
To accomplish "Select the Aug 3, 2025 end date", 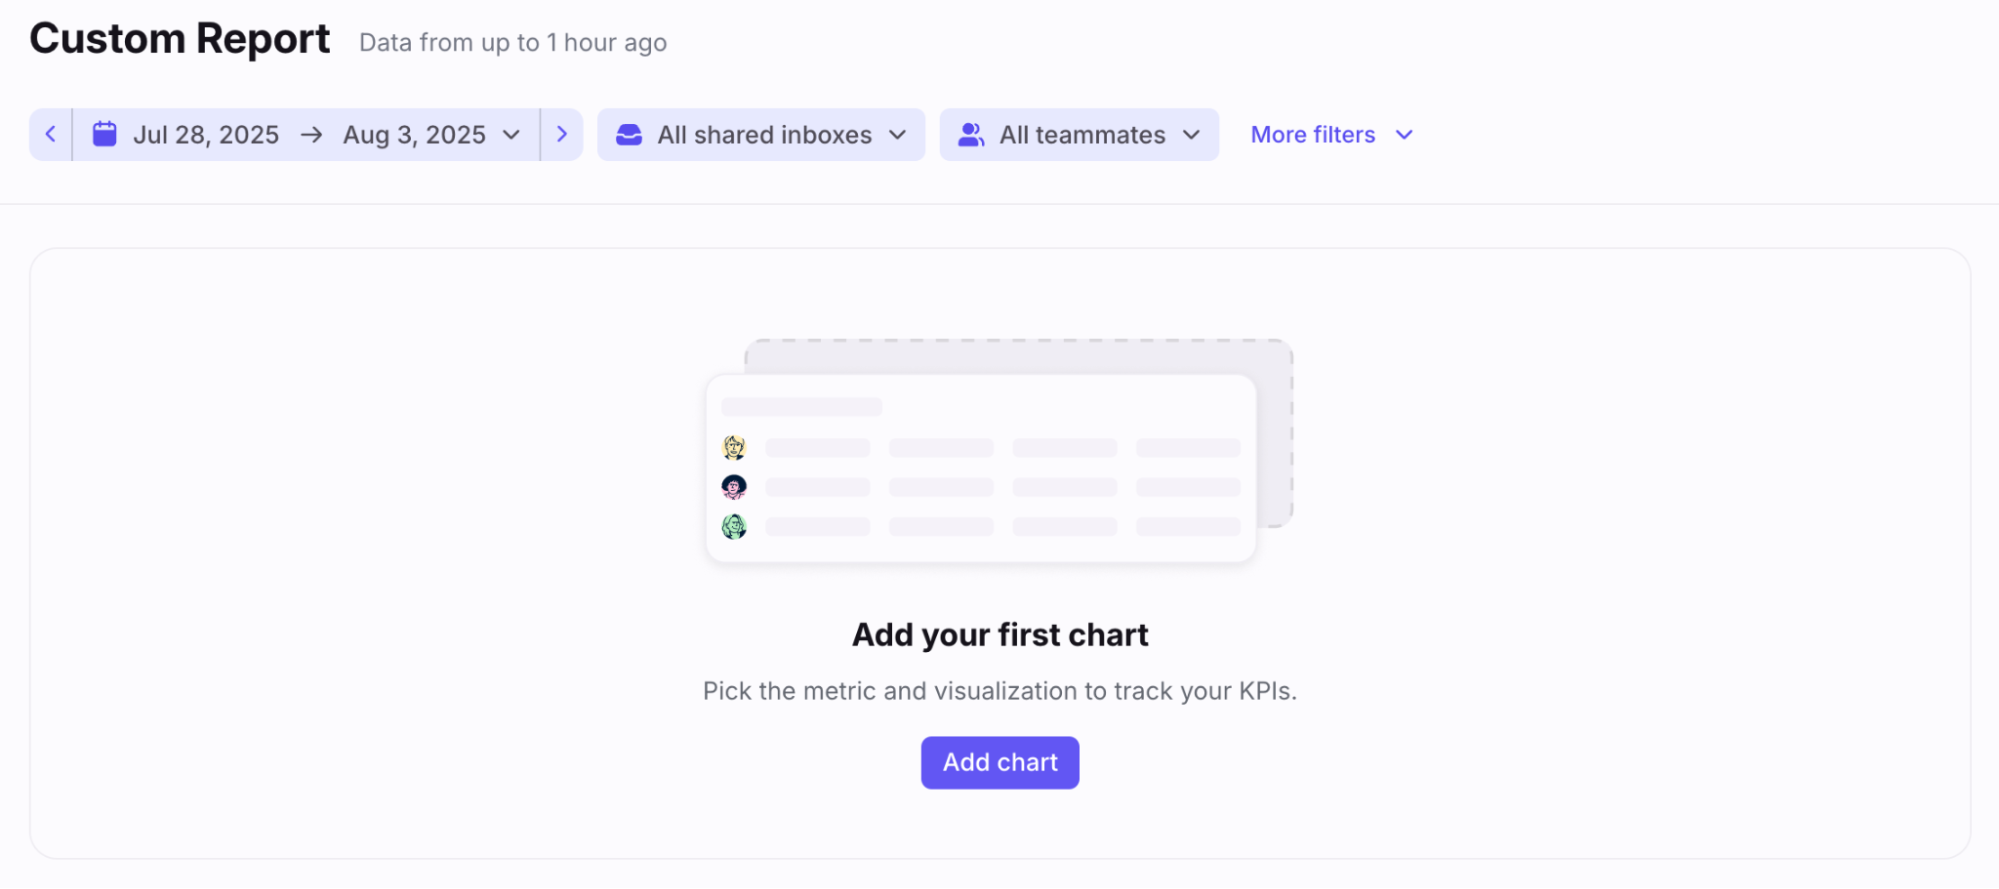I will click(414, 135).
